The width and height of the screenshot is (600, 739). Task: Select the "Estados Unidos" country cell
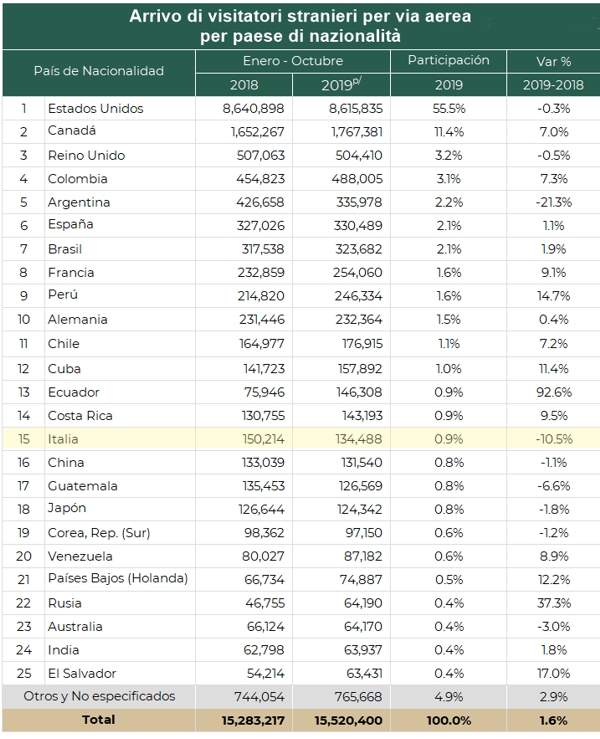(x=95, y=108)
